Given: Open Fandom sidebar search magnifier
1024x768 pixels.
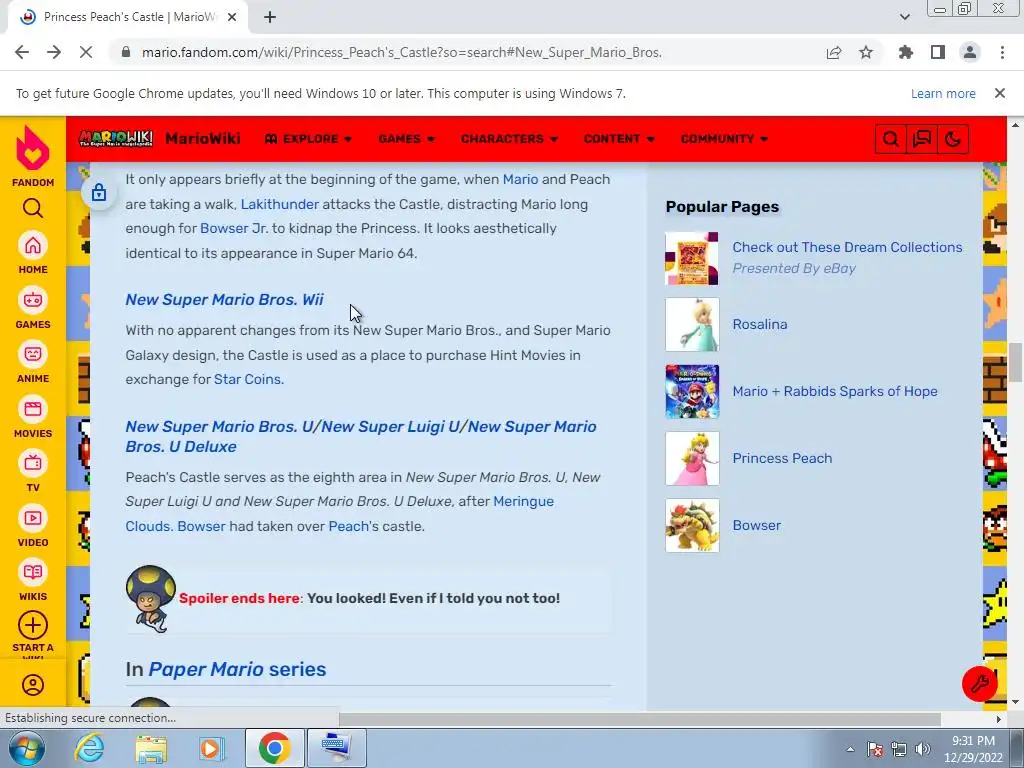Looking at the screenshot, I should pyautogui.click(x=33, y=208).
